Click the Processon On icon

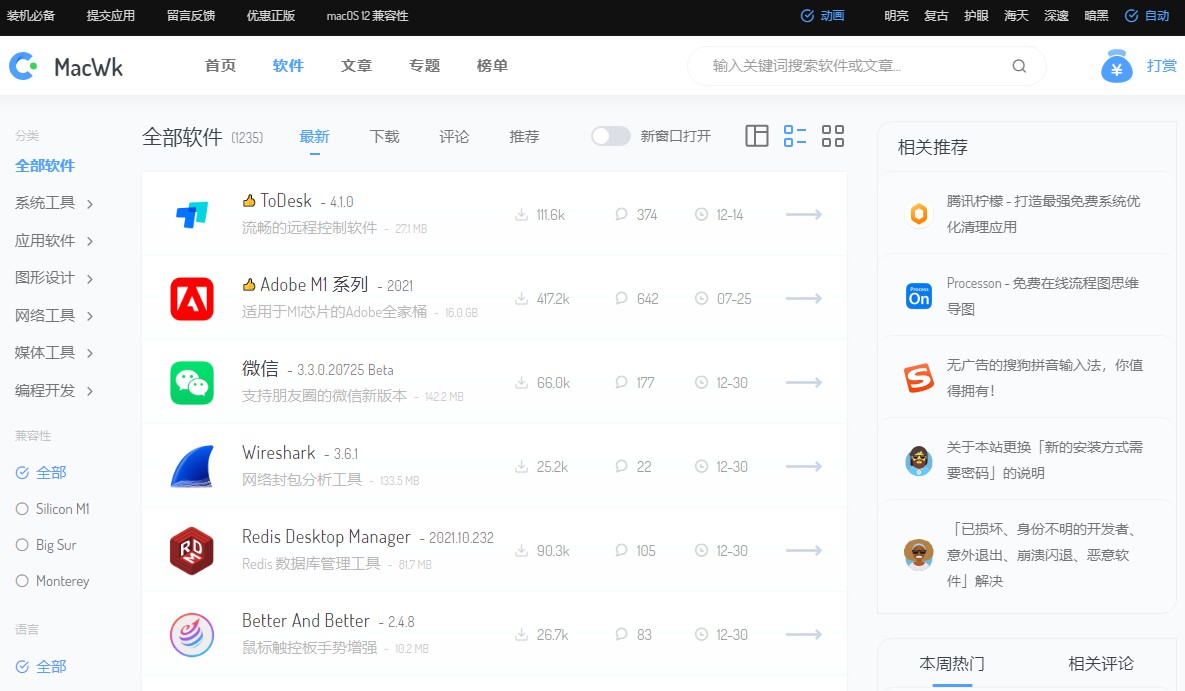919,296
